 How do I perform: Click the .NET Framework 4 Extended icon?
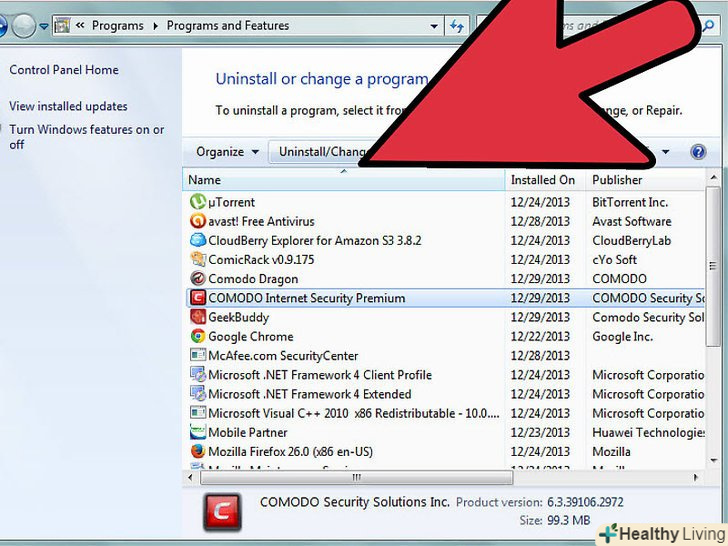198,393
